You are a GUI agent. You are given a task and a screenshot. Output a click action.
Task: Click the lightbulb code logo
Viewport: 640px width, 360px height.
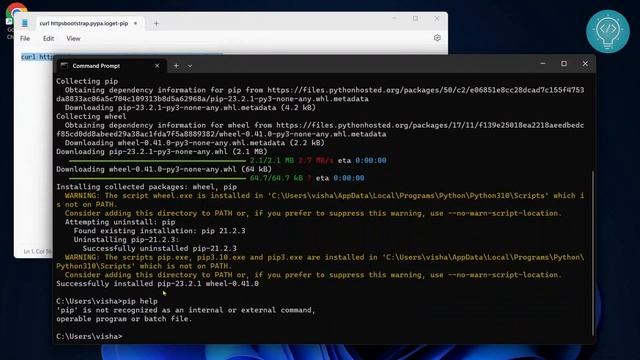click(x=608, y=31)
